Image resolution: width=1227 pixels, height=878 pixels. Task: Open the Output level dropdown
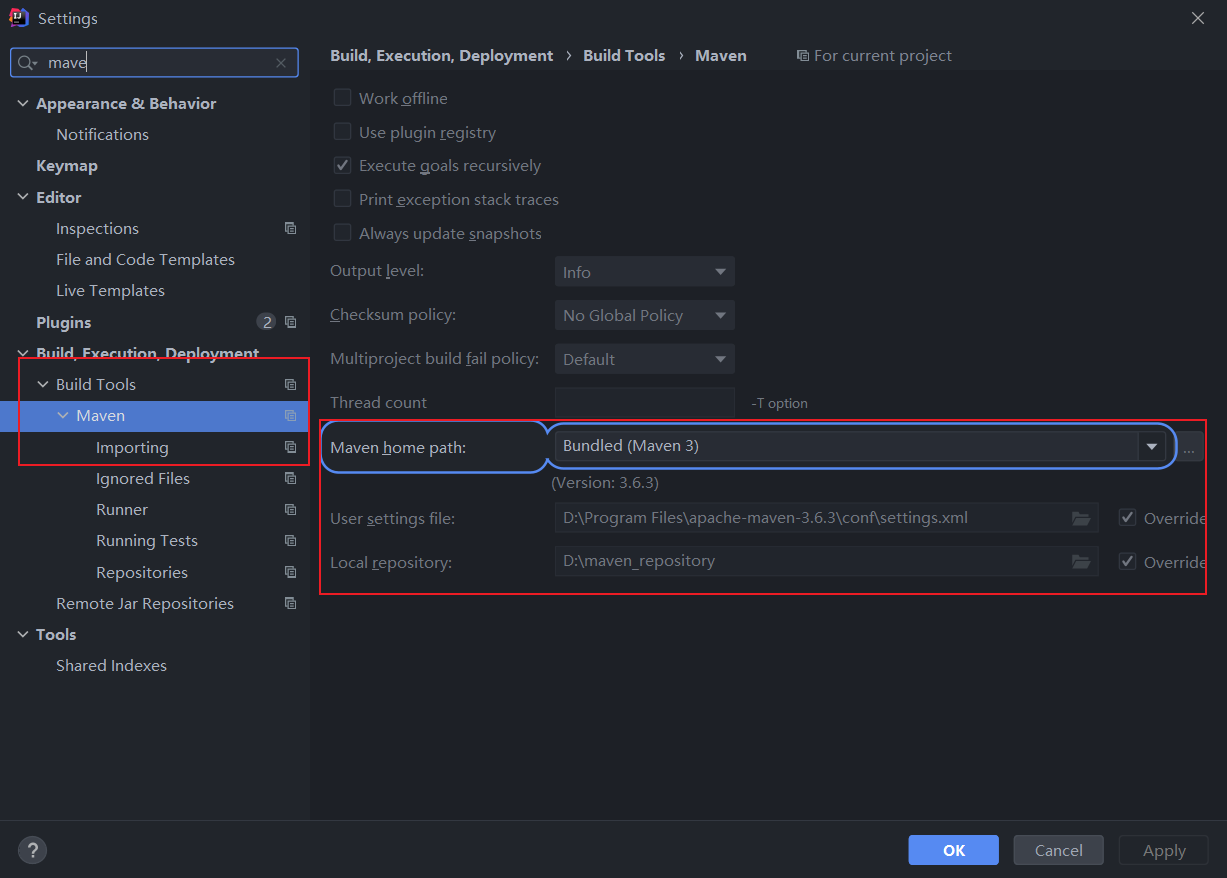[x=645, y=272]
